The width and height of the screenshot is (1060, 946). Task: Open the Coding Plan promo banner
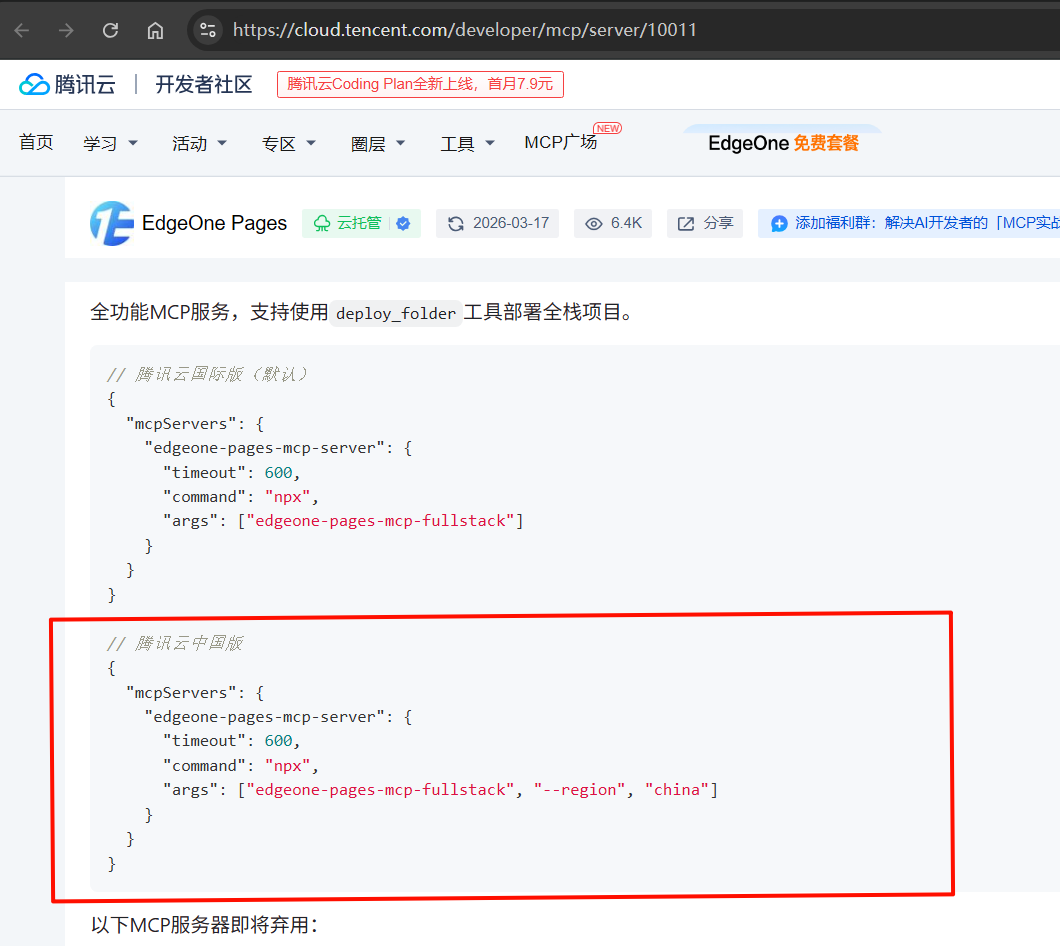(x=420, y=85)
